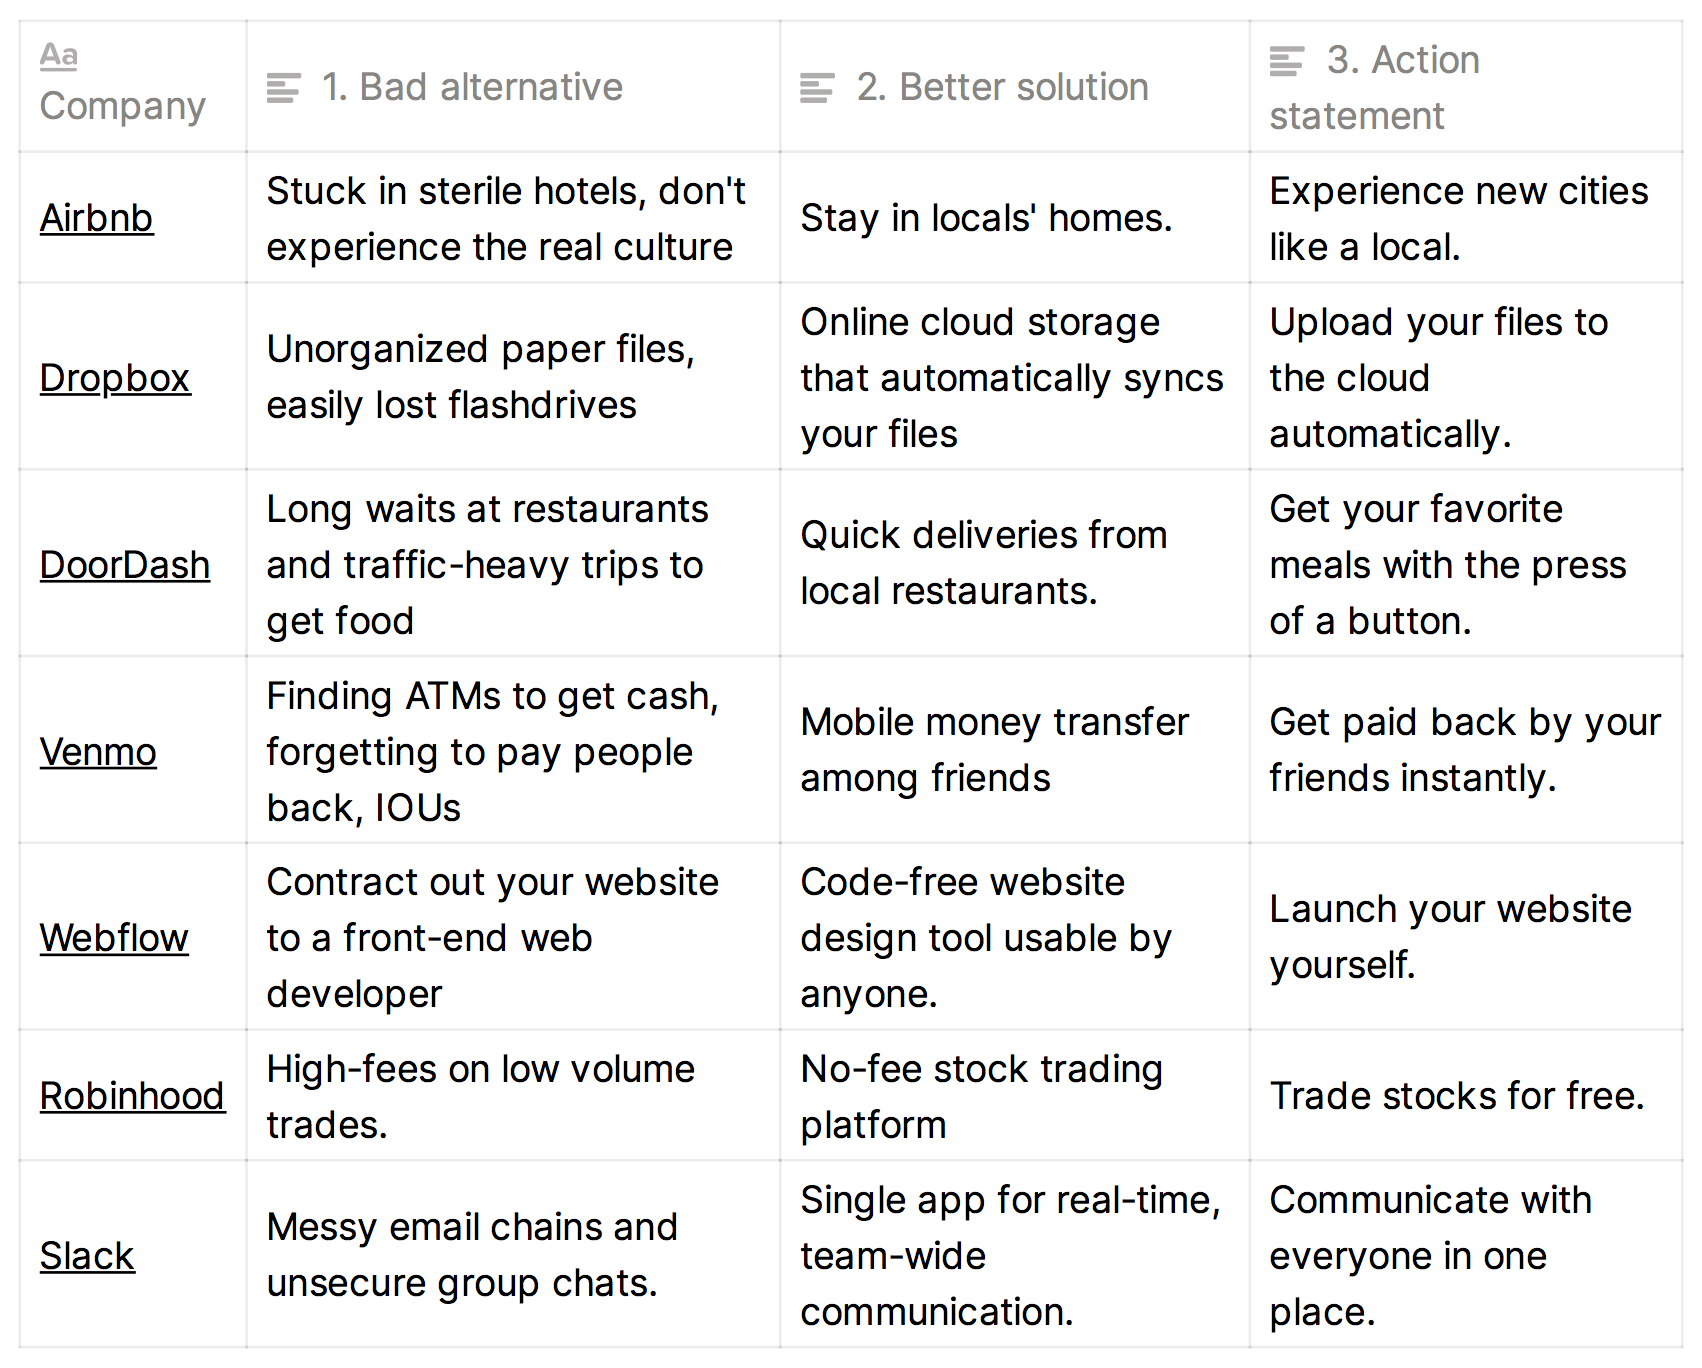This screenshot has width=1702, height=1368.
Task: Open the Airbnb page link
Action: pos(96,218)
